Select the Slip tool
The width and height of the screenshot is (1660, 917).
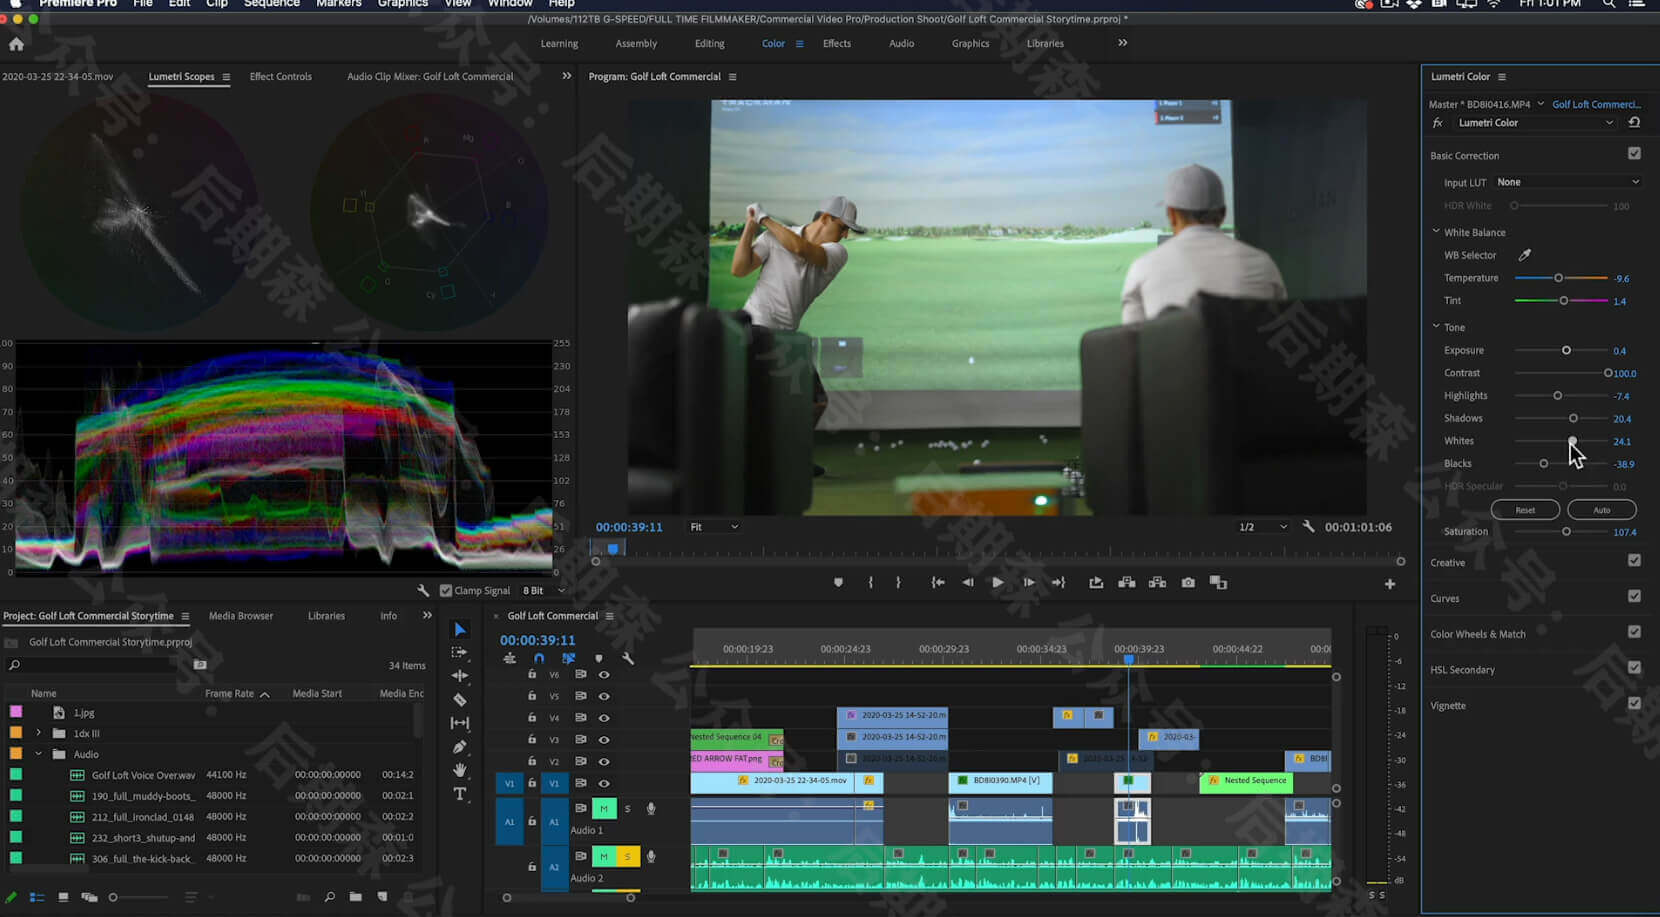[x=459, y=723]
